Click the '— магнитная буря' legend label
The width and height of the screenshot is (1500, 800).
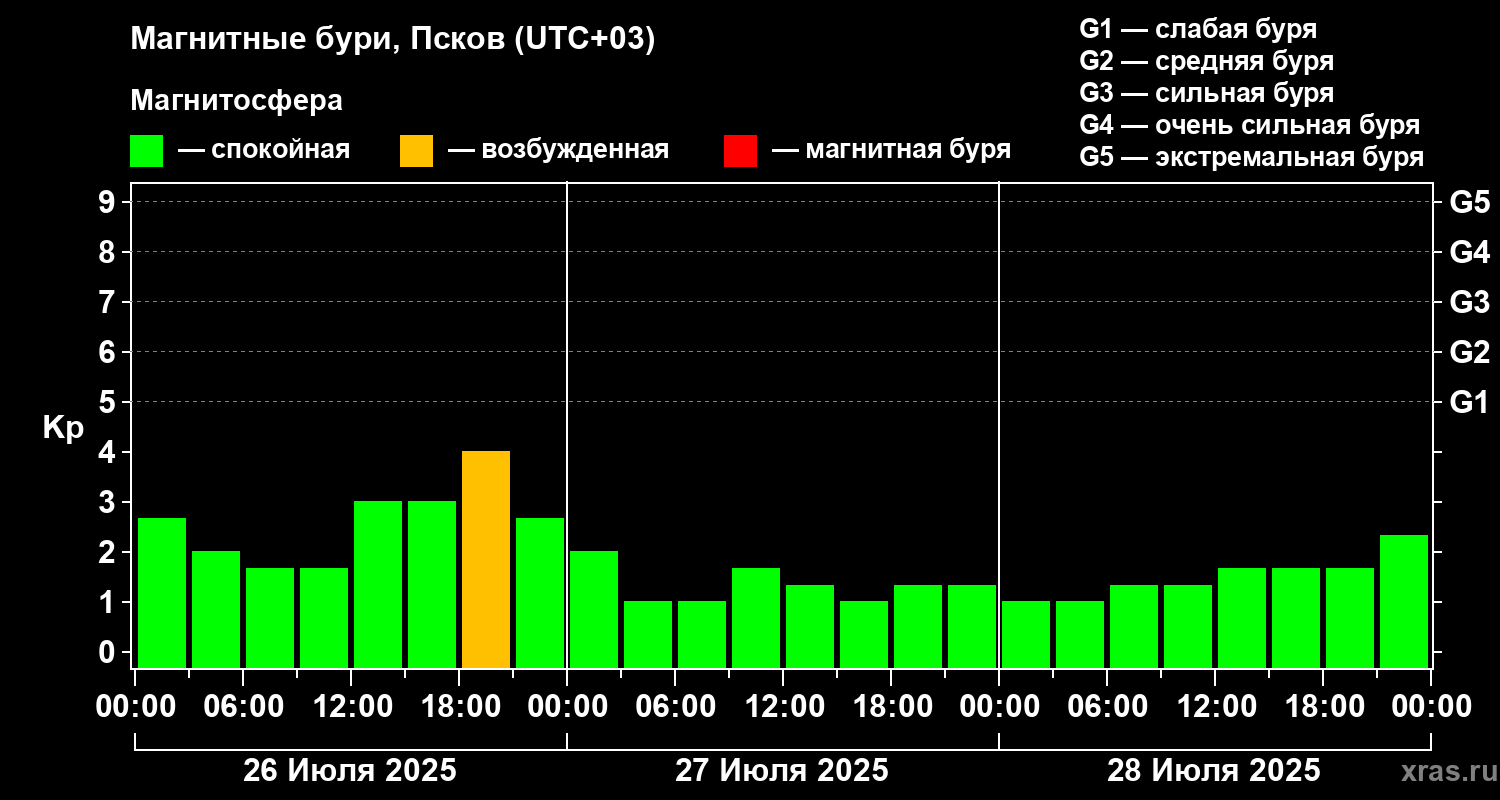892,150
